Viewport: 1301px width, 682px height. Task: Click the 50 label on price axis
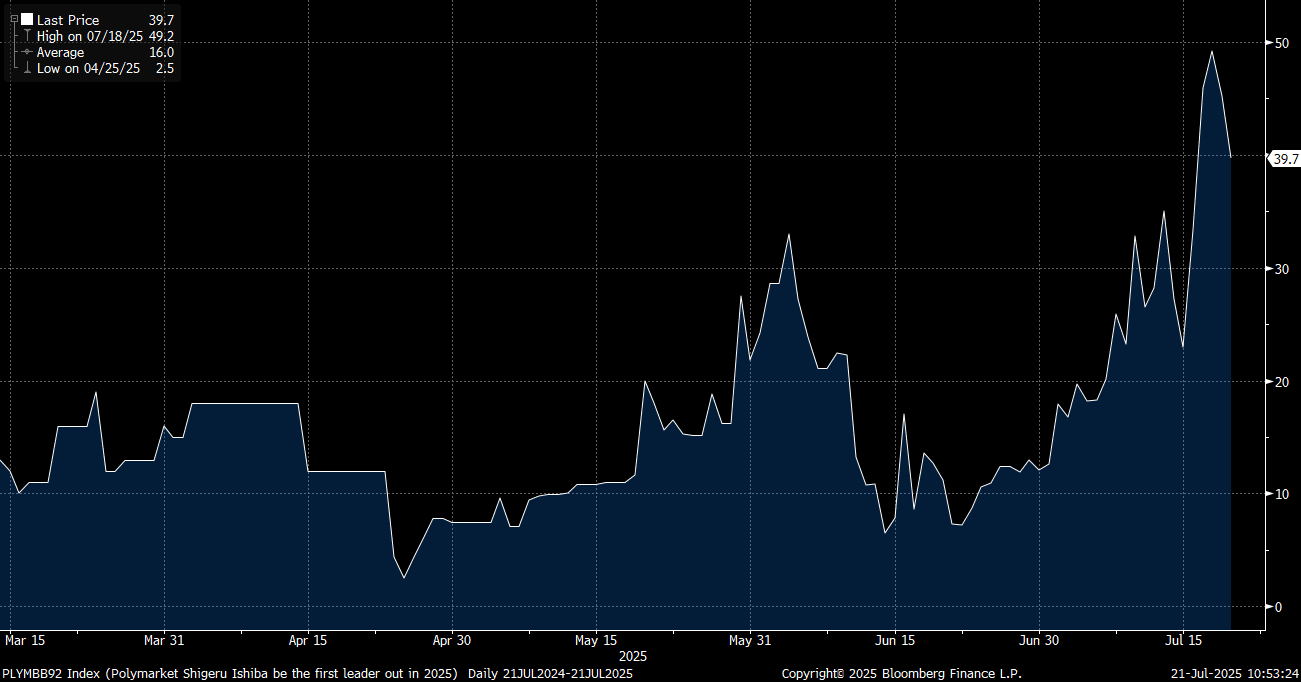(1281, 43)
